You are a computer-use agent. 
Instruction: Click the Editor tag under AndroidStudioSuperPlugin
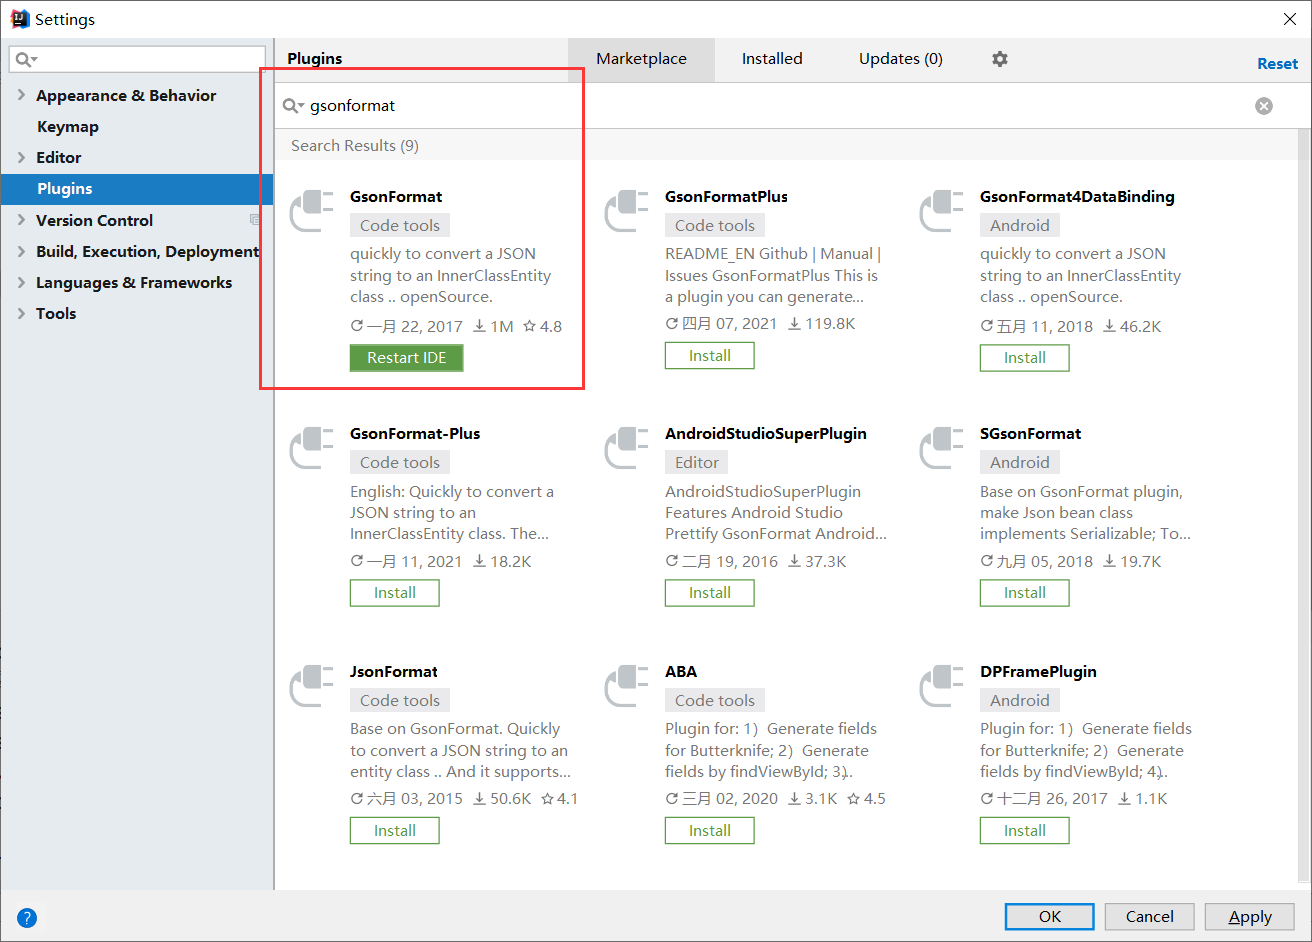click(696, 463)
